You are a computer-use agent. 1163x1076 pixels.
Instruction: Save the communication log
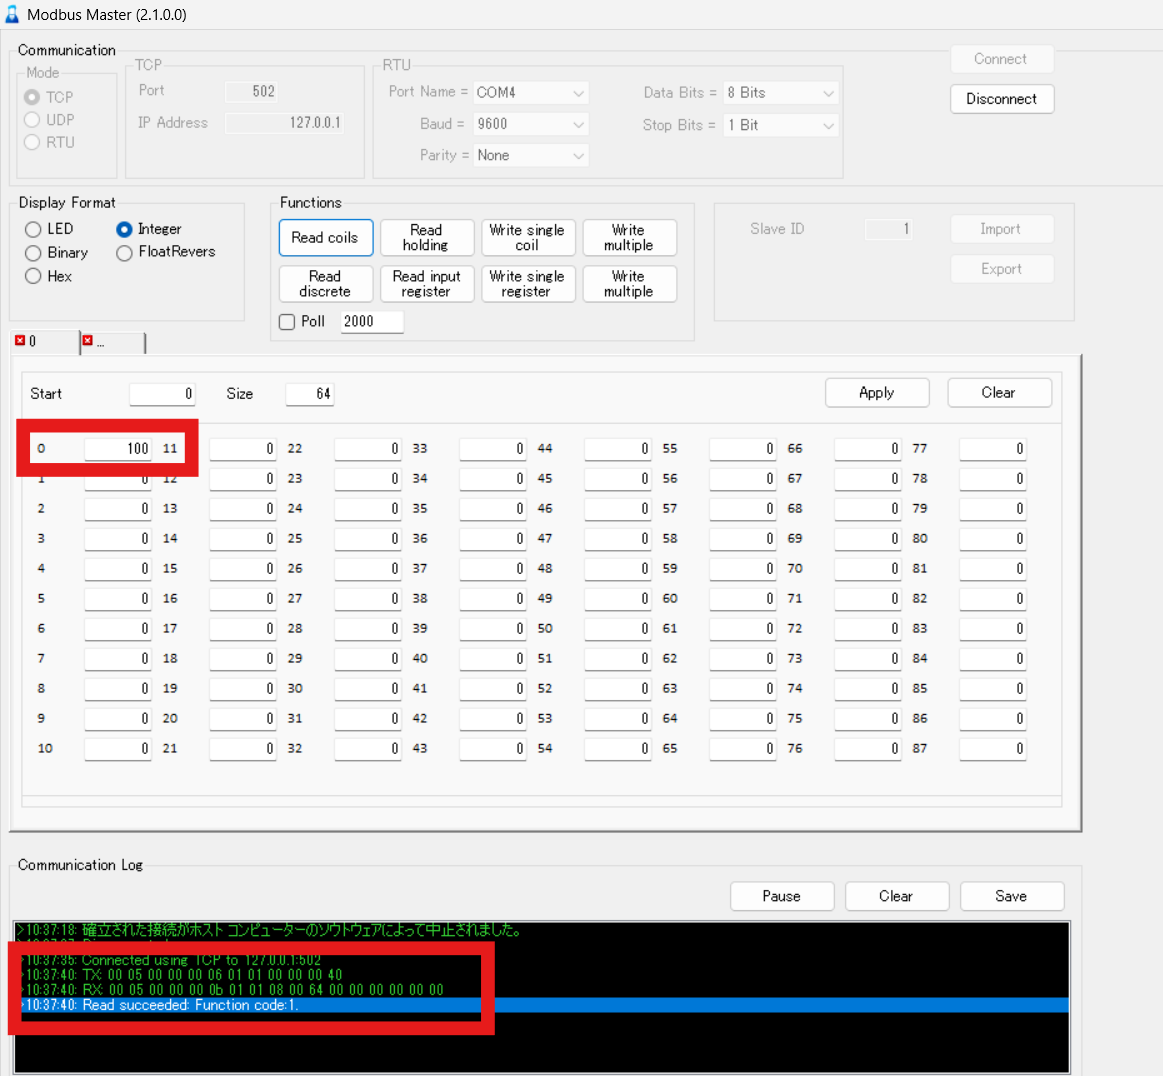tap(1012, 896)
